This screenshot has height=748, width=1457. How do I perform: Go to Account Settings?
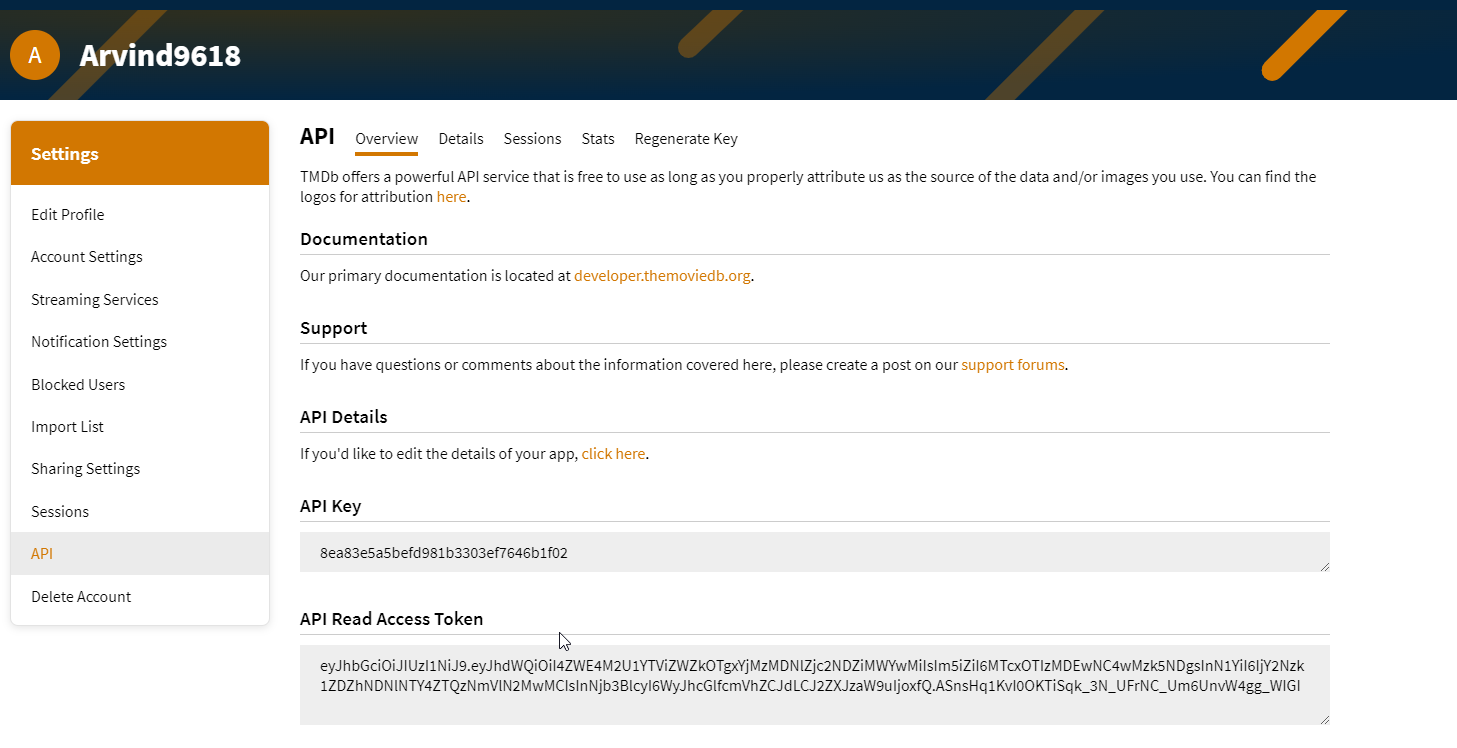pyautogui.click(x=87, y=257)
